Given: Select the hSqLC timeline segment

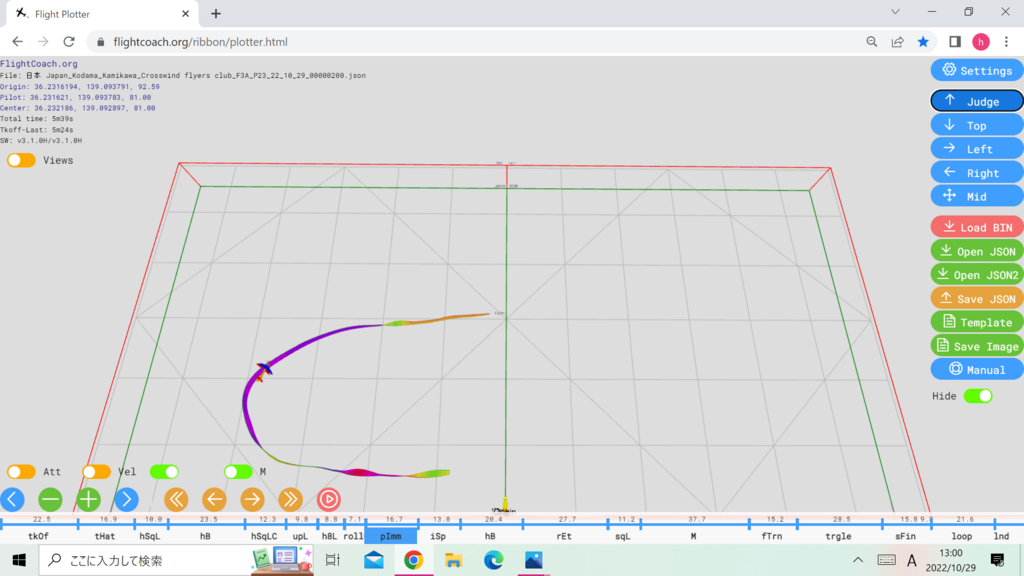Looking at the screenshot, I should [x=264, y=536].
